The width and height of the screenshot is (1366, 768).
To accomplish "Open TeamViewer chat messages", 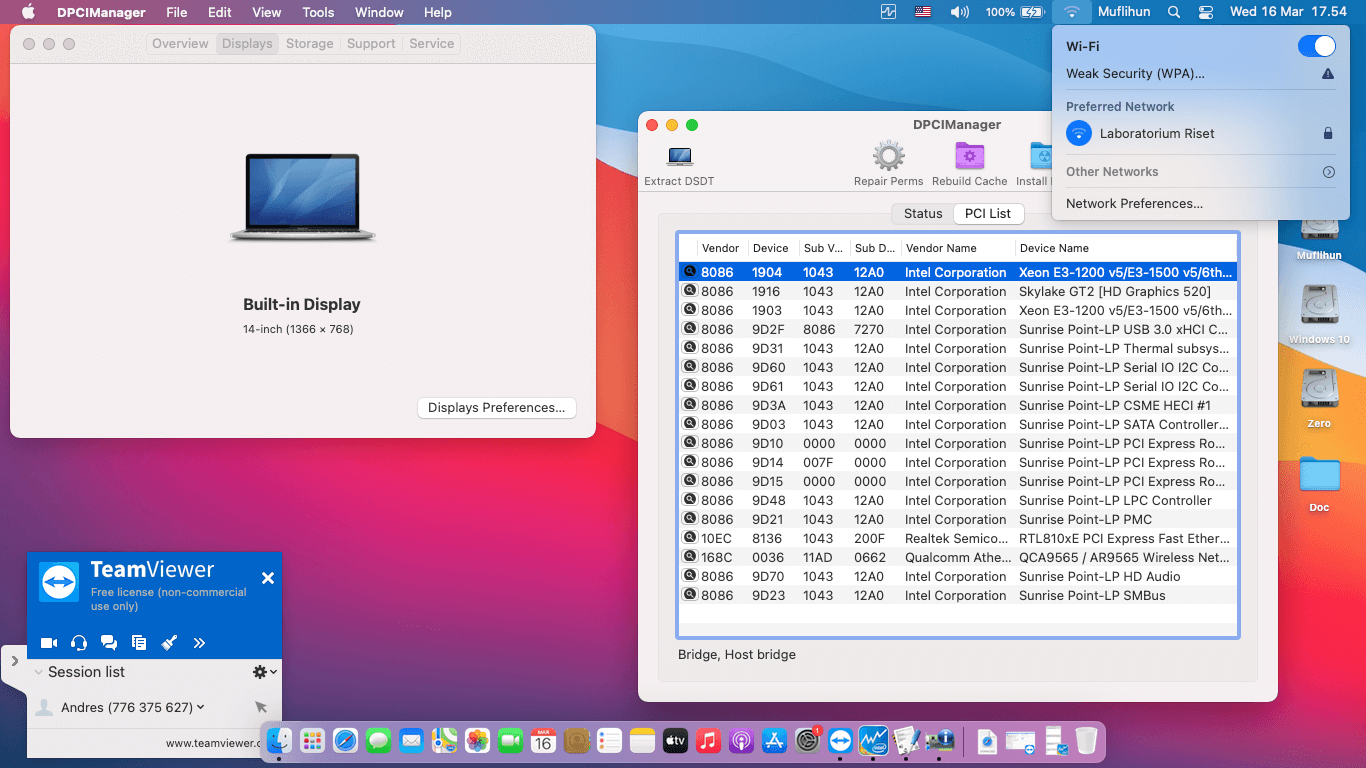I will (109, 643).
